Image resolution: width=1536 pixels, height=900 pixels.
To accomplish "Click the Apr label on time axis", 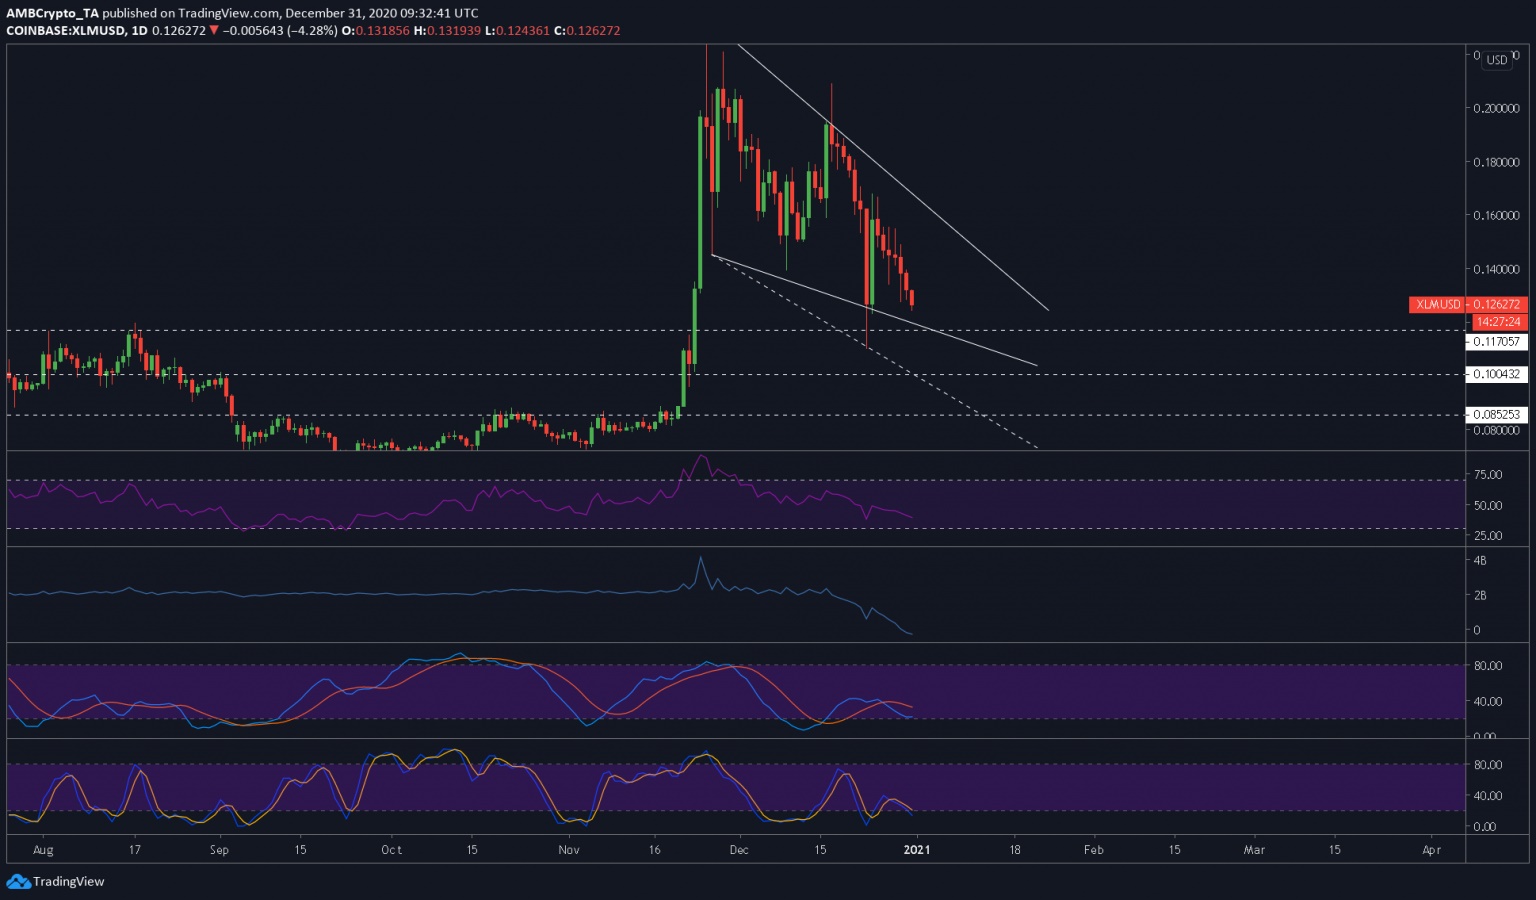I will (x=1432, y=850).
